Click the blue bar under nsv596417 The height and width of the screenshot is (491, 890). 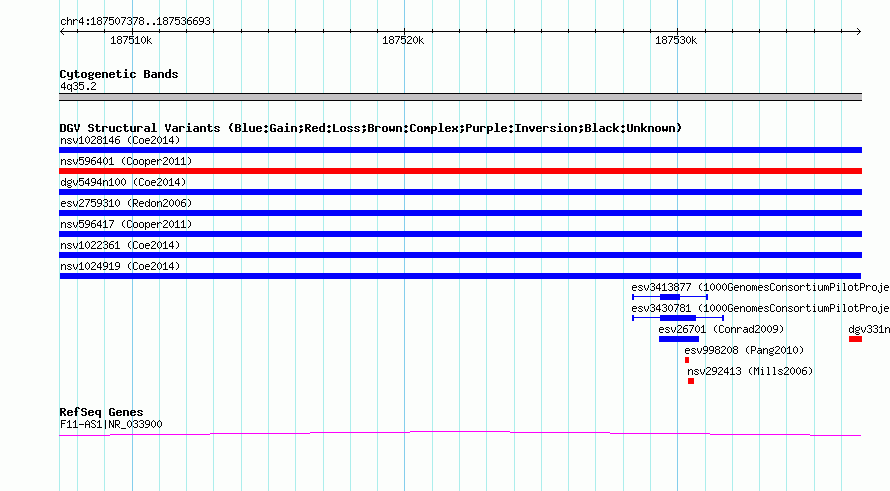[x=460, y=234]
